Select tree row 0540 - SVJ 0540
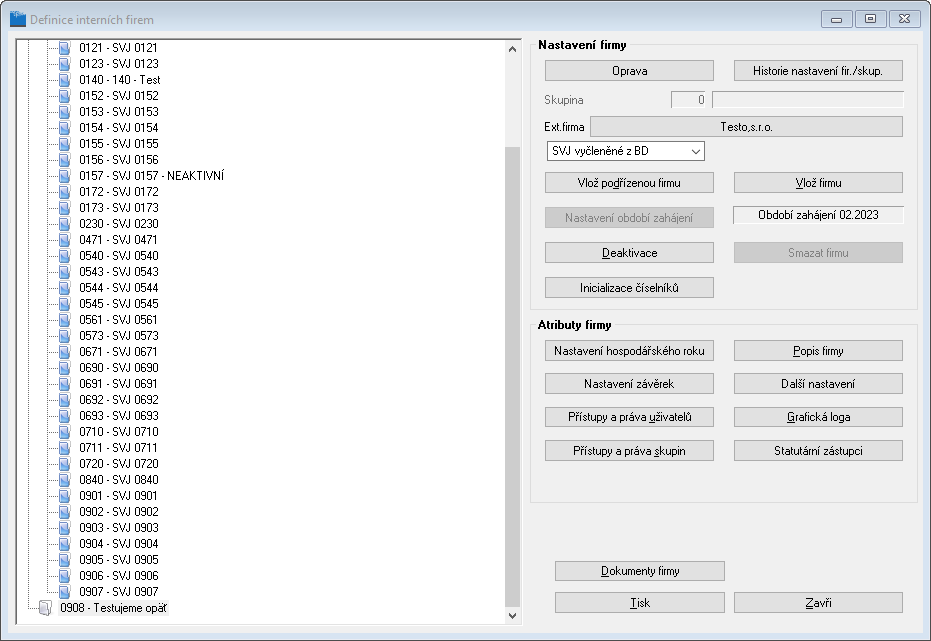931x641 pixels. 119,256
